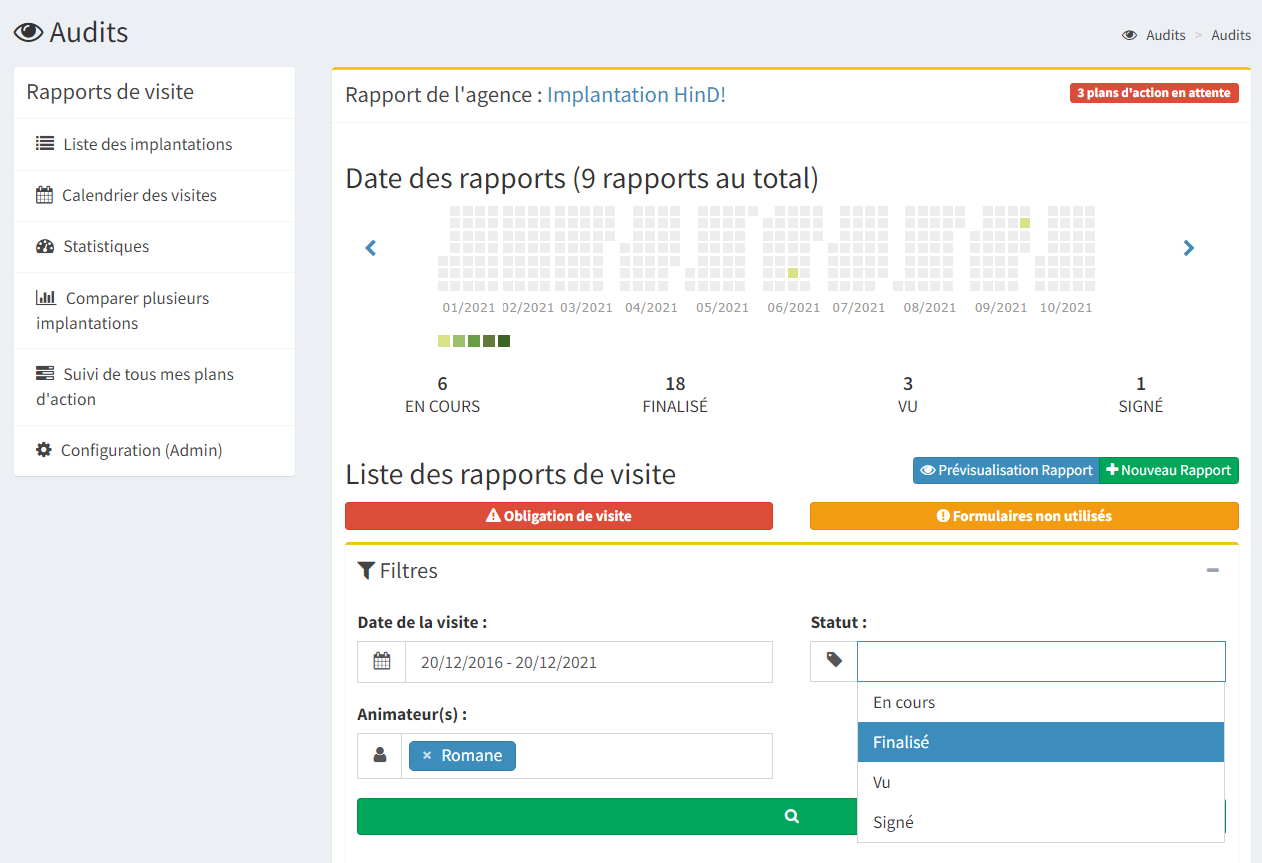The image size is (1262, 863).
Task: Click the 10/2021 month label
Action: [1066, 308]
